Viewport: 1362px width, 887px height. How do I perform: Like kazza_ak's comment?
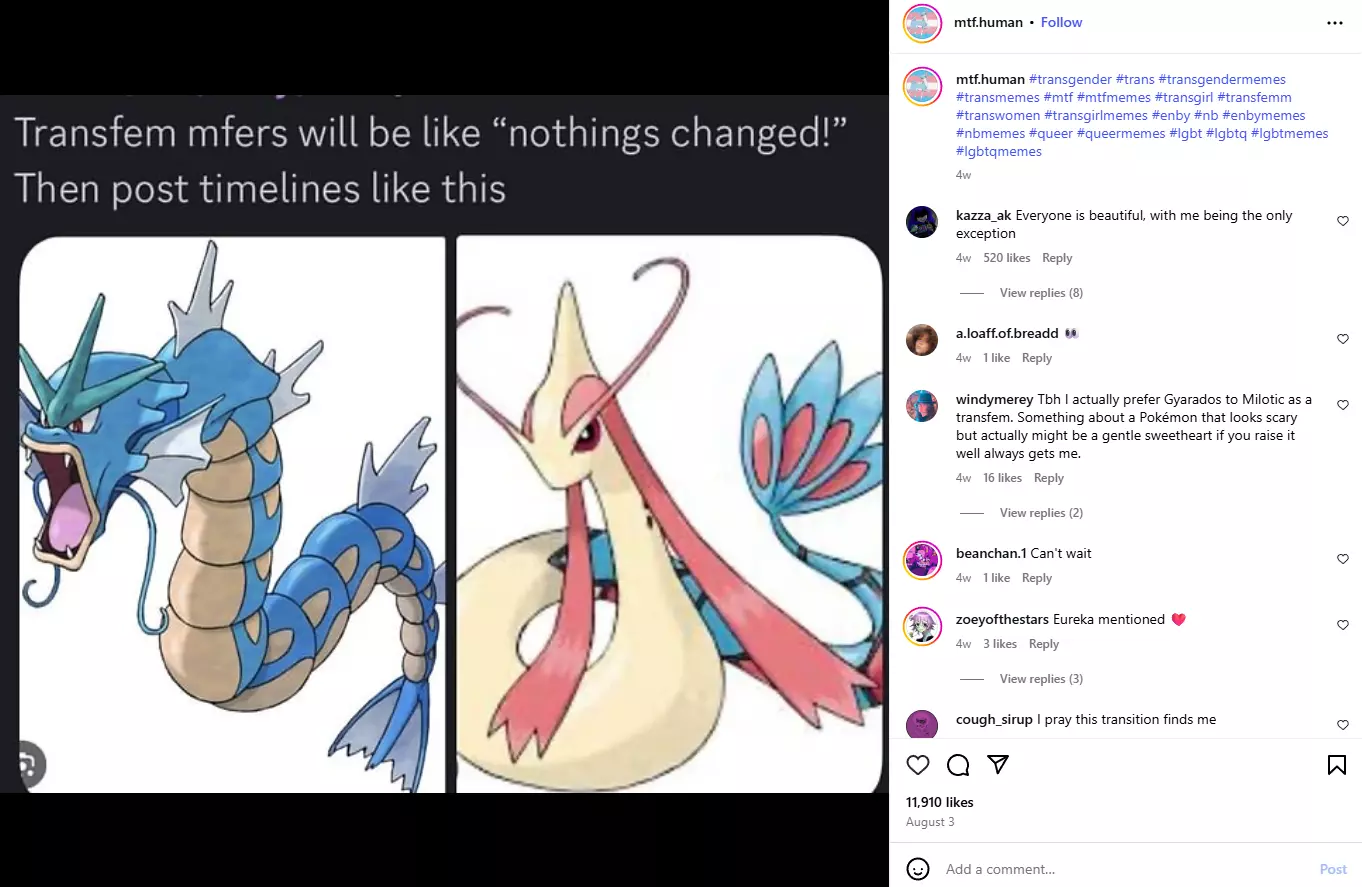coord(1343,221)
